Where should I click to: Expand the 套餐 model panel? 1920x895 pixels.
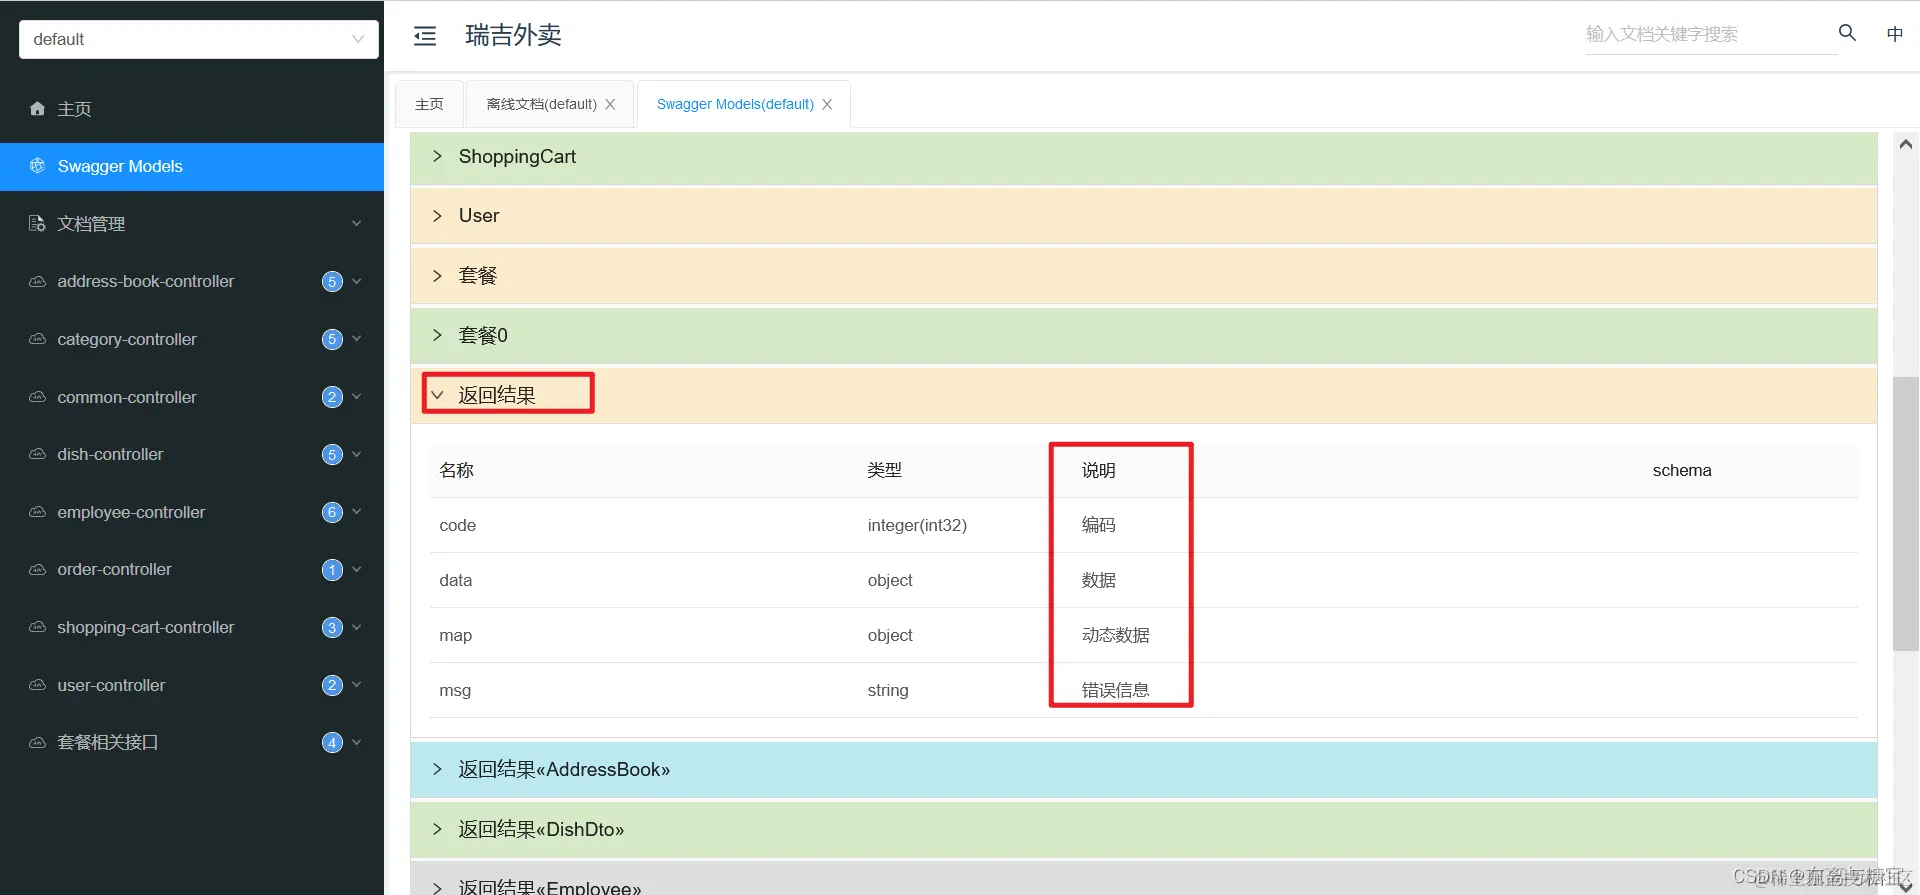pos(1143,276)
